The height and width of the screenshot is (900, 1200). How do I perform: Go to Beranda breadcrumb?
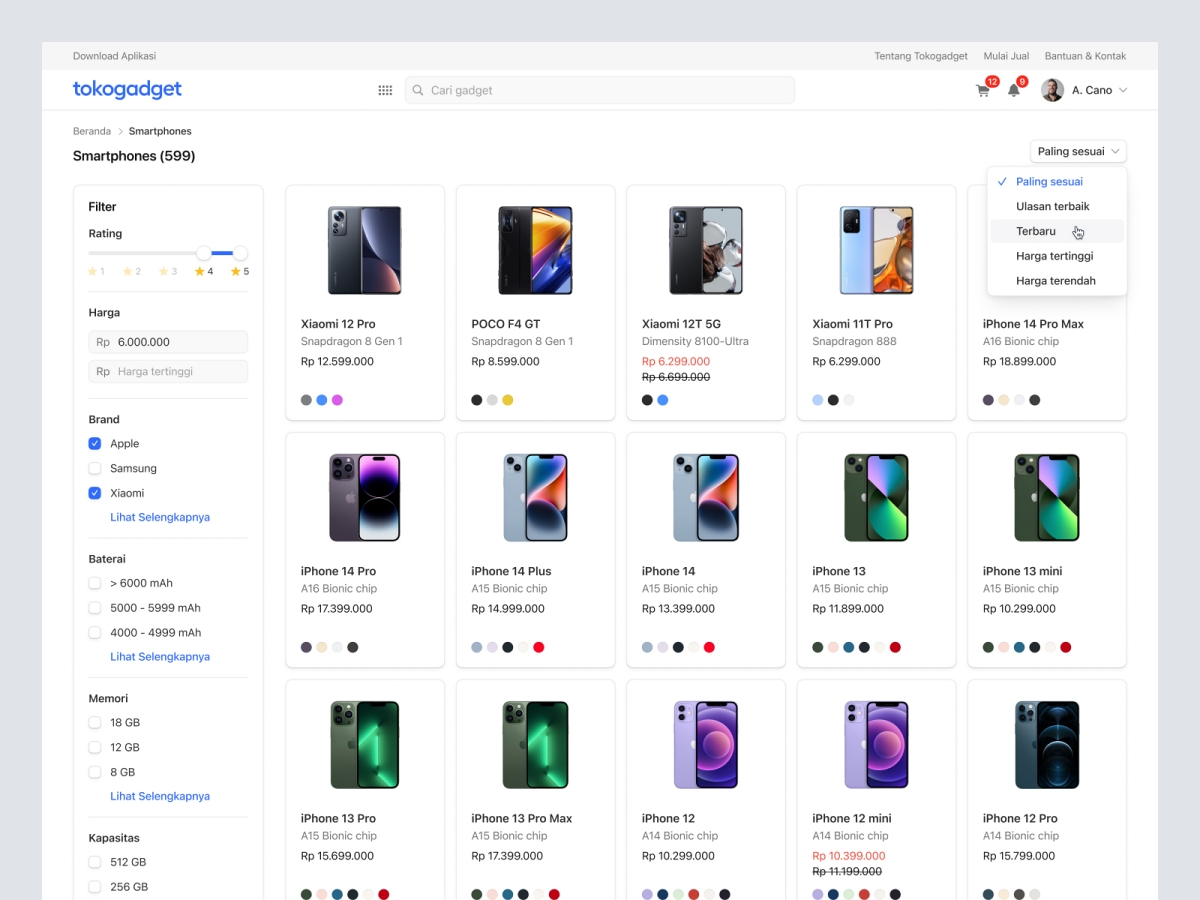coord(92,131)
